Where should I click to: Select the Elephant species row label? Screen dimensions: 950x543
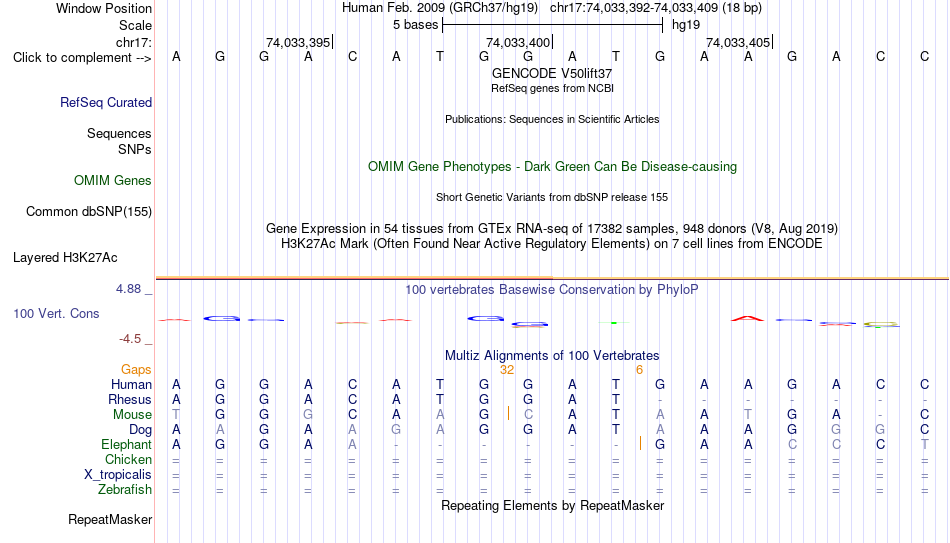127,444
